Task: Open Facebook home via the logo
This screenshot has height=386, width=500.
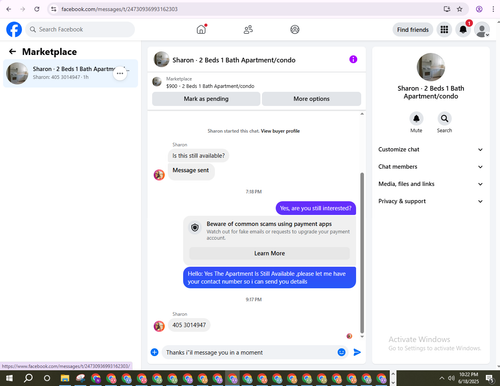Action: [x=14, y=29]
